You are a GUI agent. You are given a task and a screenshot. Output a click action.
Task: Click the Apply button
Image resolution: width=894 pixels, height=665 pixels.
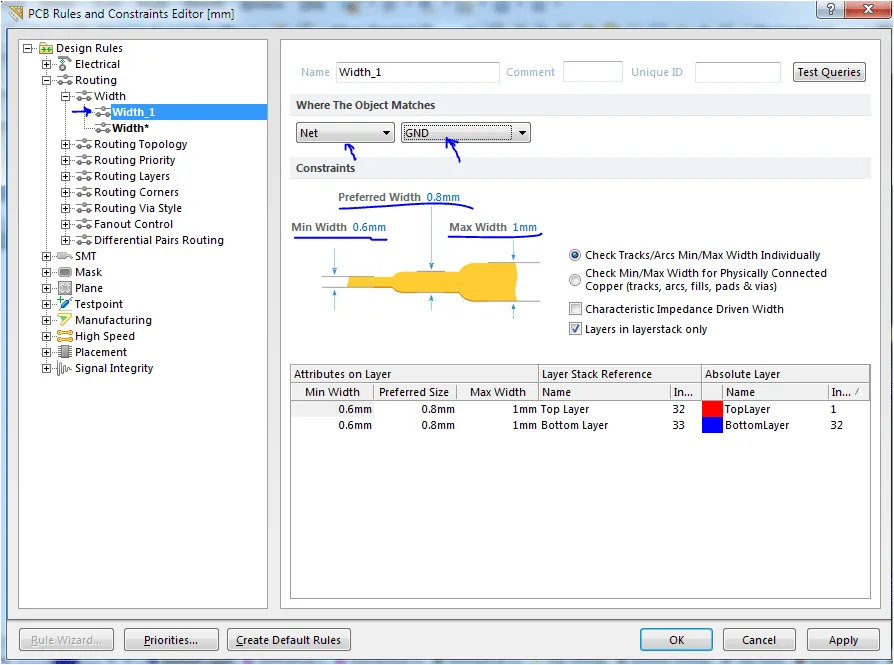click(x=843, y=640)
